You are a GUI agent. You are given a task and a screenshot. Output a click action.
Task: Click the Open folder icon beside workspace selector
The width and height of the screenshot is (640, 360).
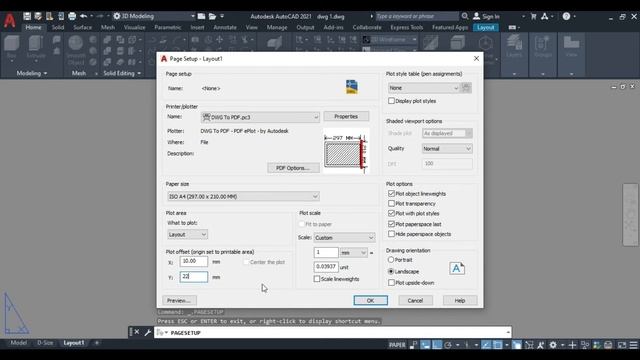[x=212, y=16]
